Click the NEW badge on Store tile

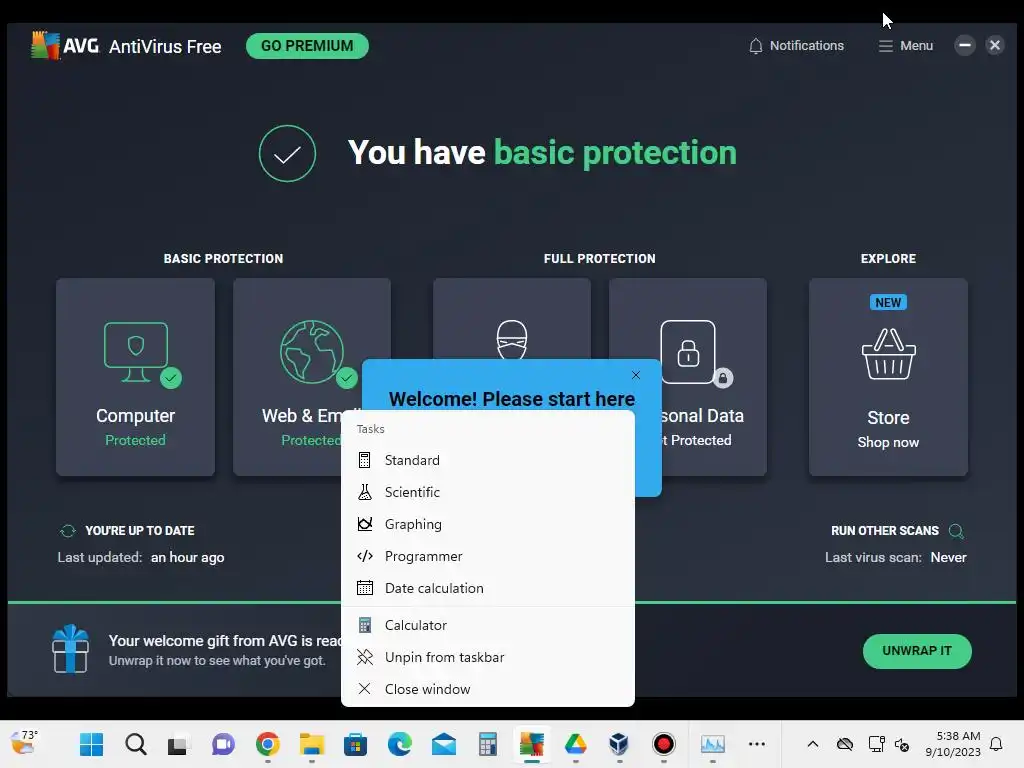(888, 302)
